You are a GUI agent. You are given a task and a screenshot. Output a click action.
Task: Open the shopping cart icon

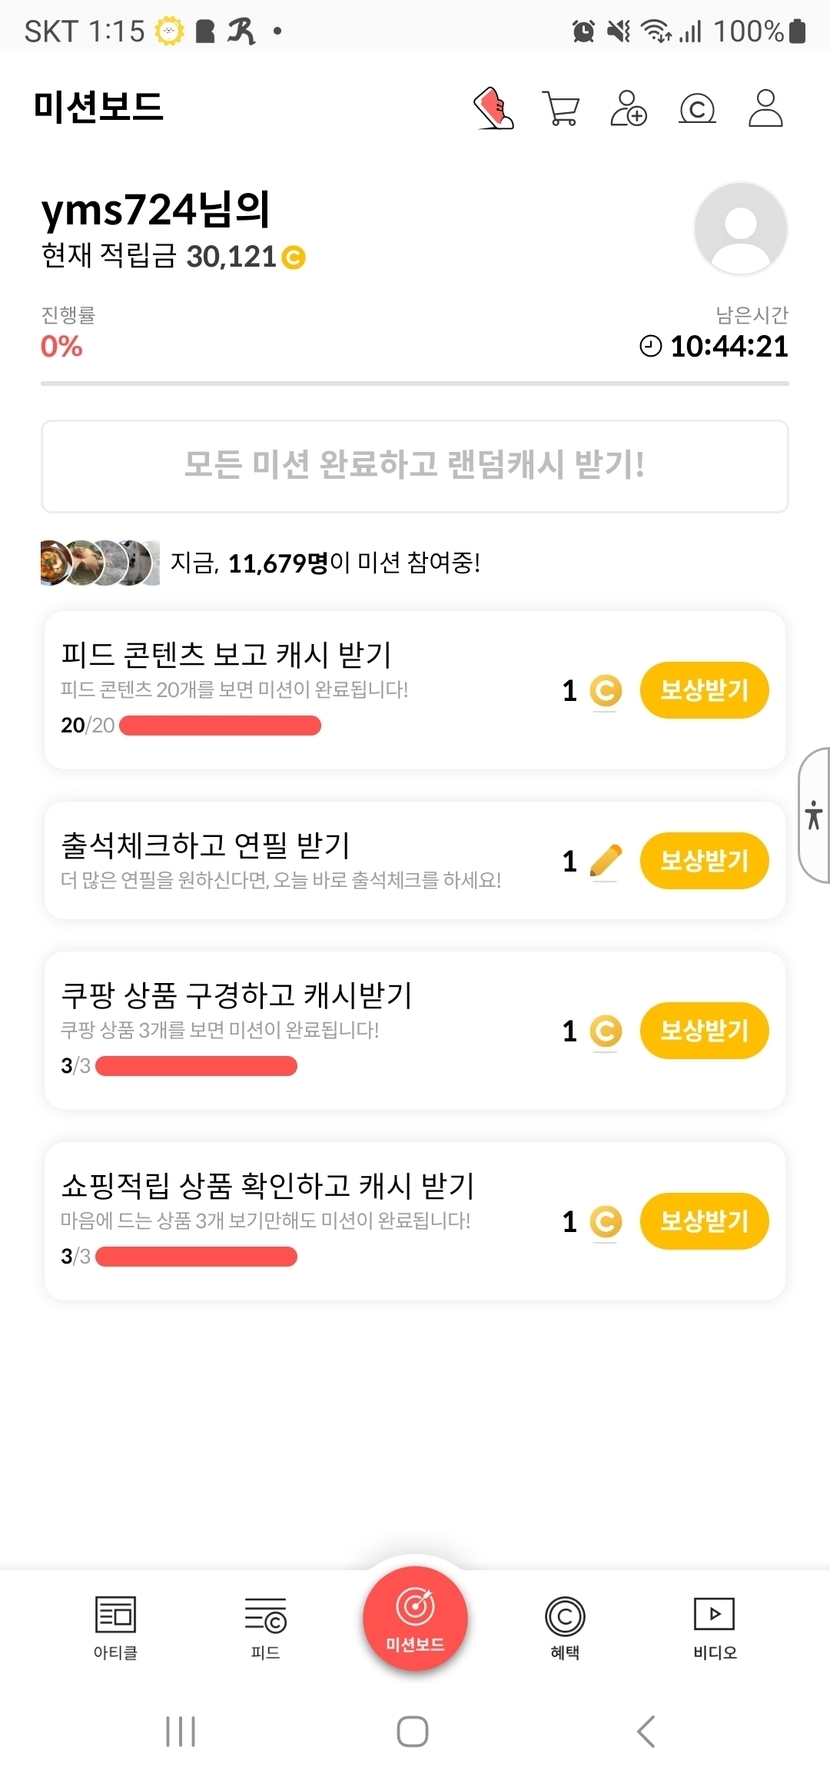click(x=561, y=108)
